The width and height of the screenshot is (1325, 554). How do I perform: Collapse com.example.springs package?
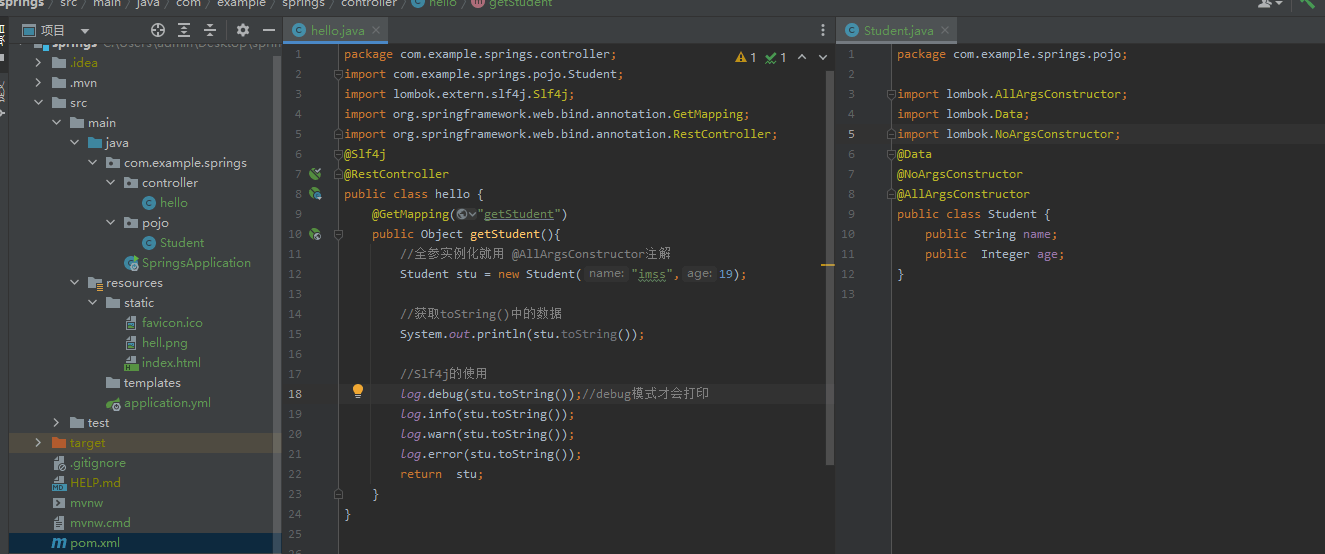[93, 163]
